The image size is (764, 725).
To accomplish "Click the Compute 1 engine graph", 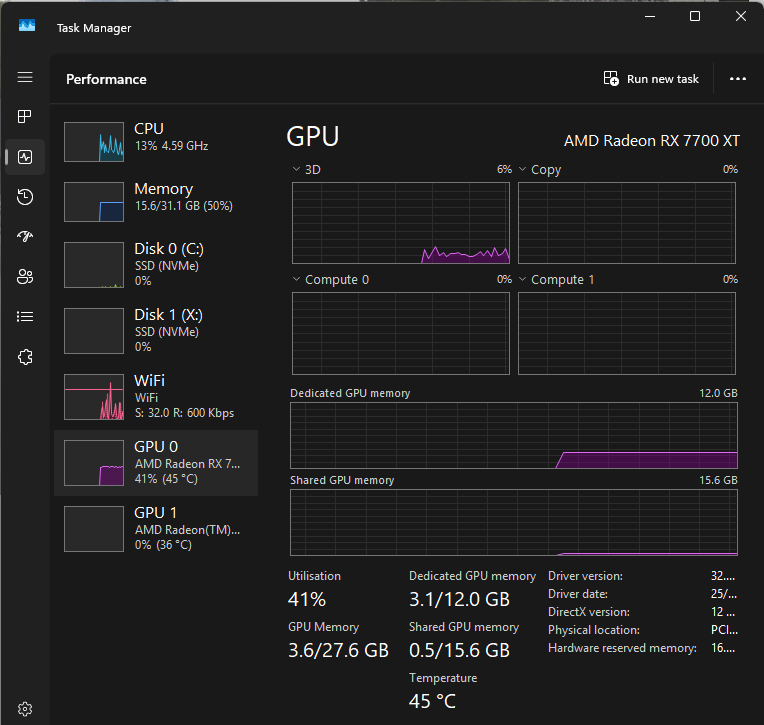I will [627, 333].
